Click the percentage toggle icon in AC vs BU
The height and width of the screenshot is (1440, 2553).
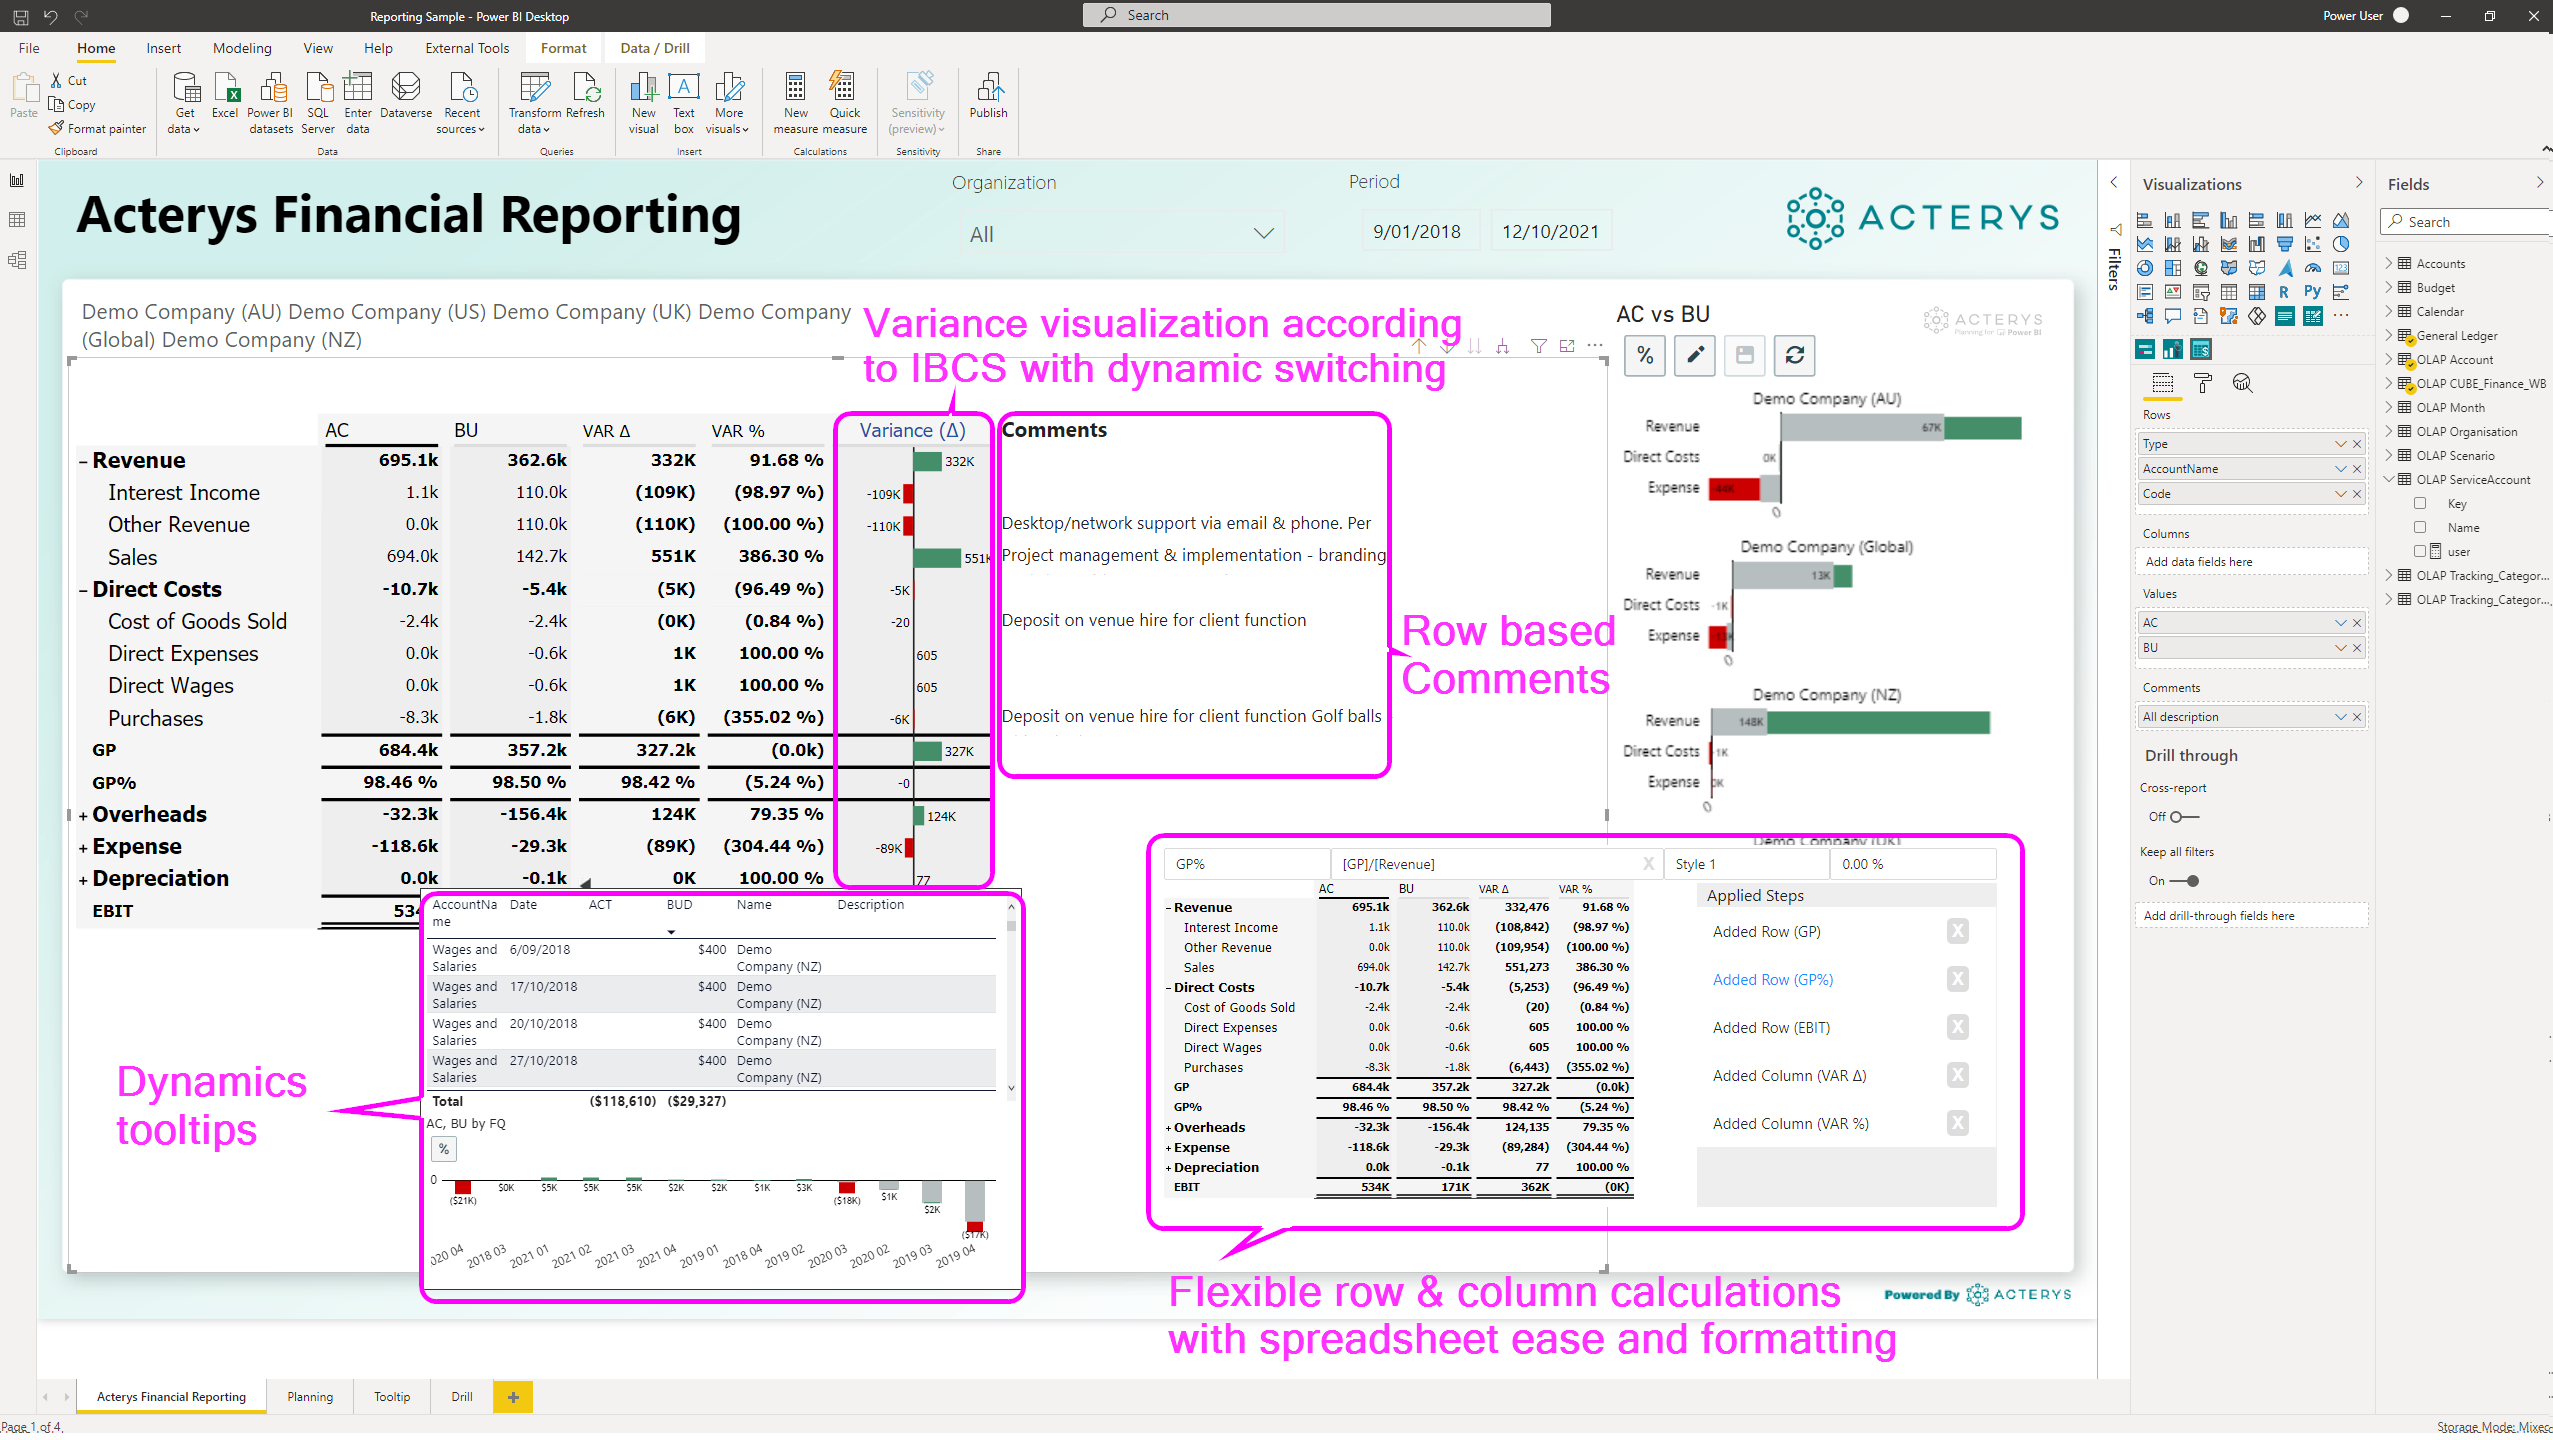tap(1643, 356)
